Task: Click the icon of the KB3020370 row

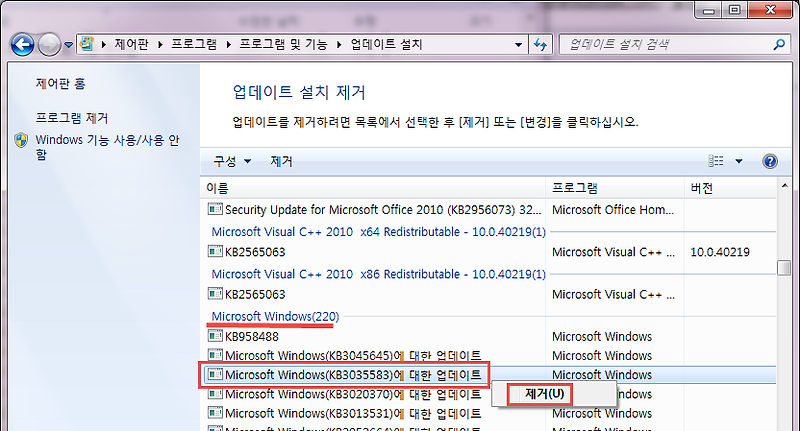Action: 215,394
